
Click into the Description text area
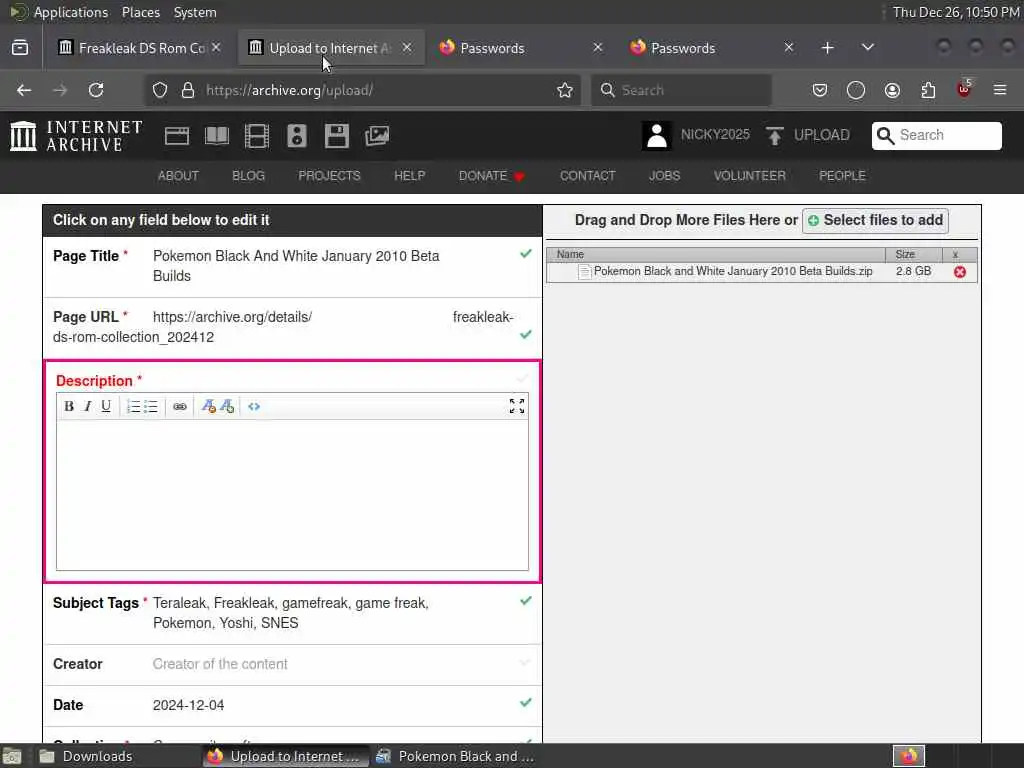pos(292,495)
